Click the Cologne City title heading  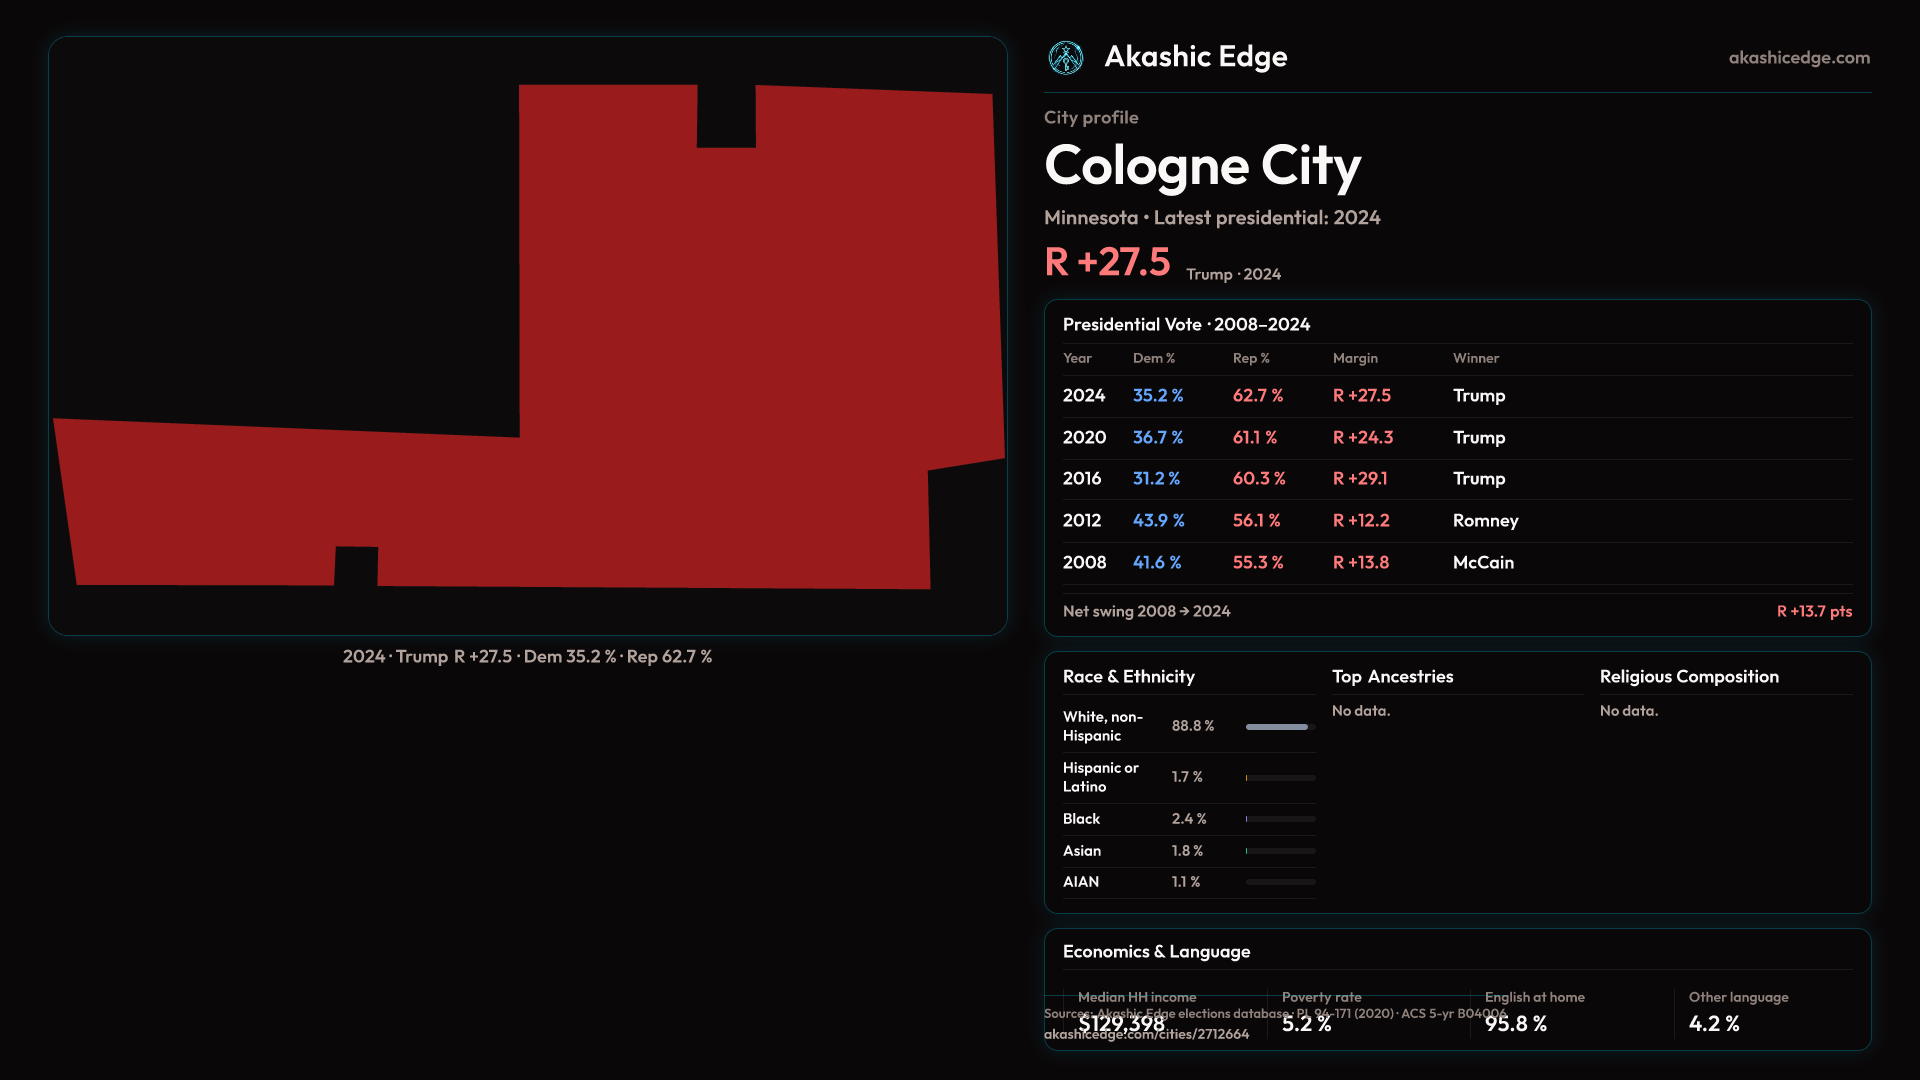click(1202, 165)
